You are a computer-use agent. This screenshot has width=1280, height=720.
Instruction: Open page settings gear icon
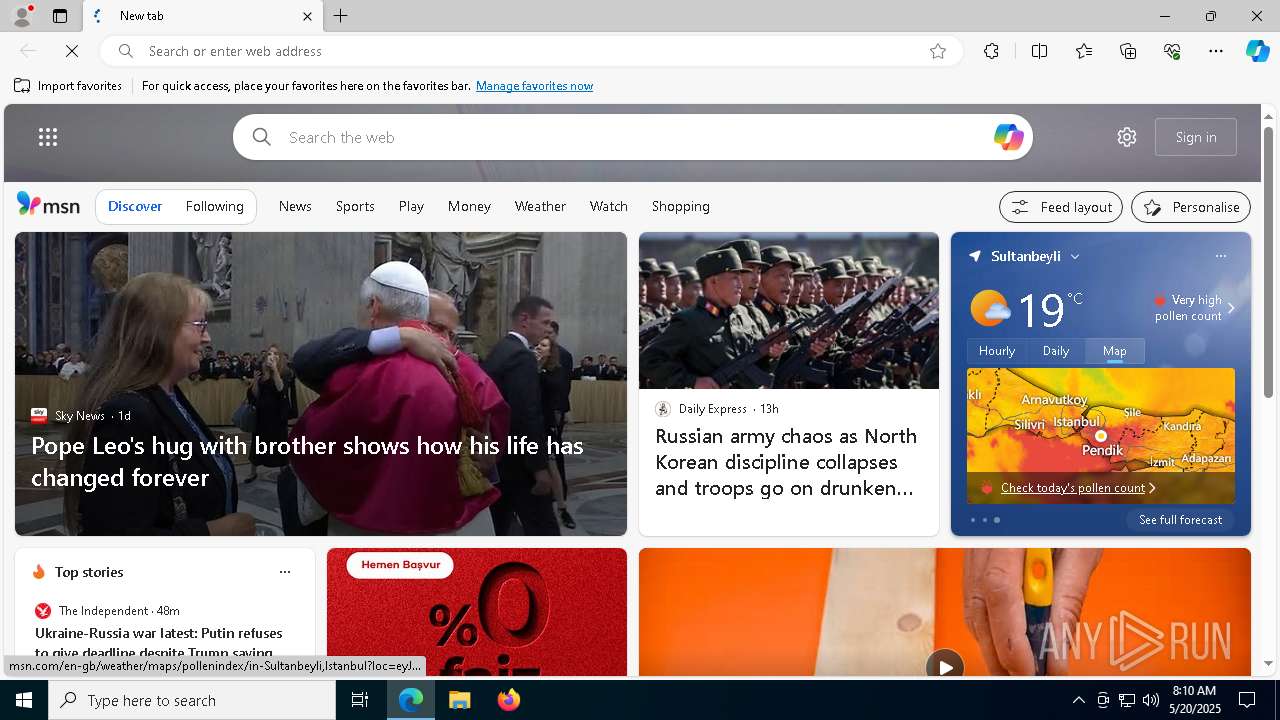pos(1127,137)
